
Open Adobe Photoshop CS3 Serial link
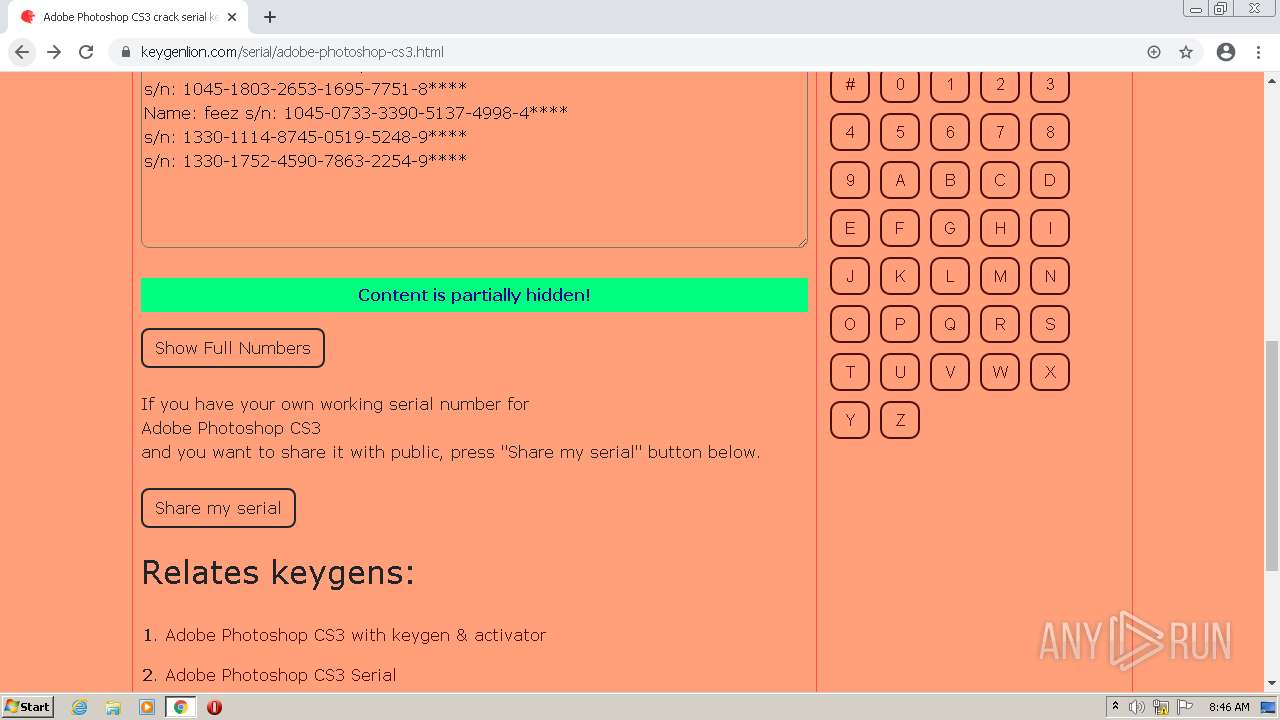point(280,675)
